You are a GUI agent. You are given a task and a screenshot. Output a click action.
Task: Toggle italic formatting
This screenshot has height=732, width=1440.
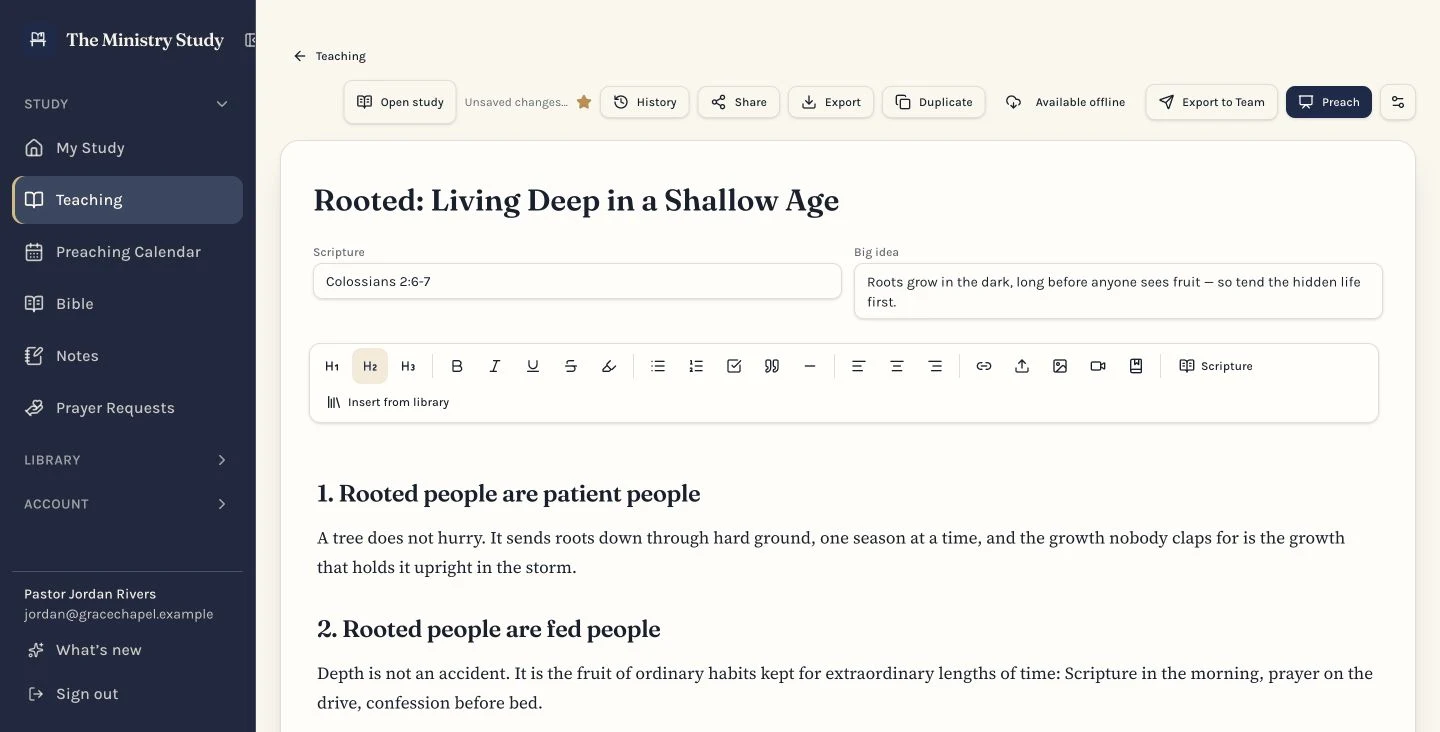pyautogui.click(x=495, y=366)
